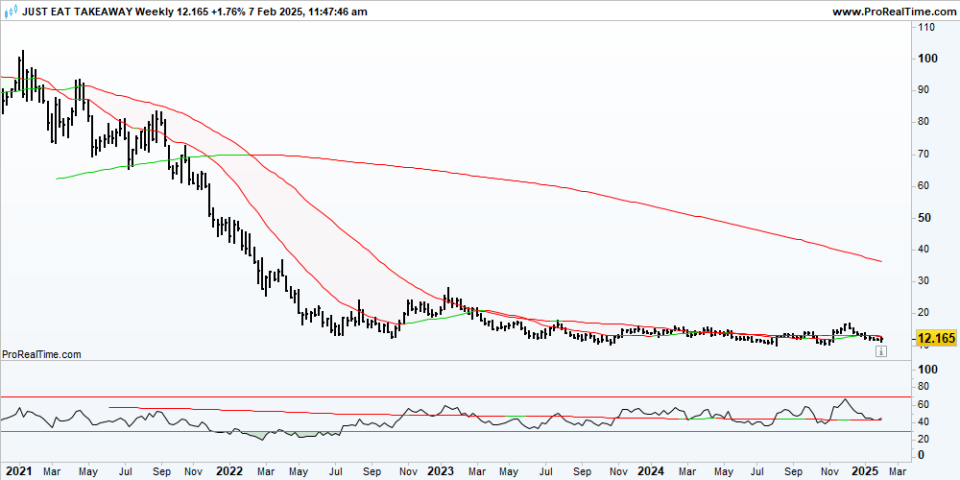Image resolution: width=960 pixels, height=480 pixels.
Task: Click the 30 label on the price axis
Action: [923, 281]
